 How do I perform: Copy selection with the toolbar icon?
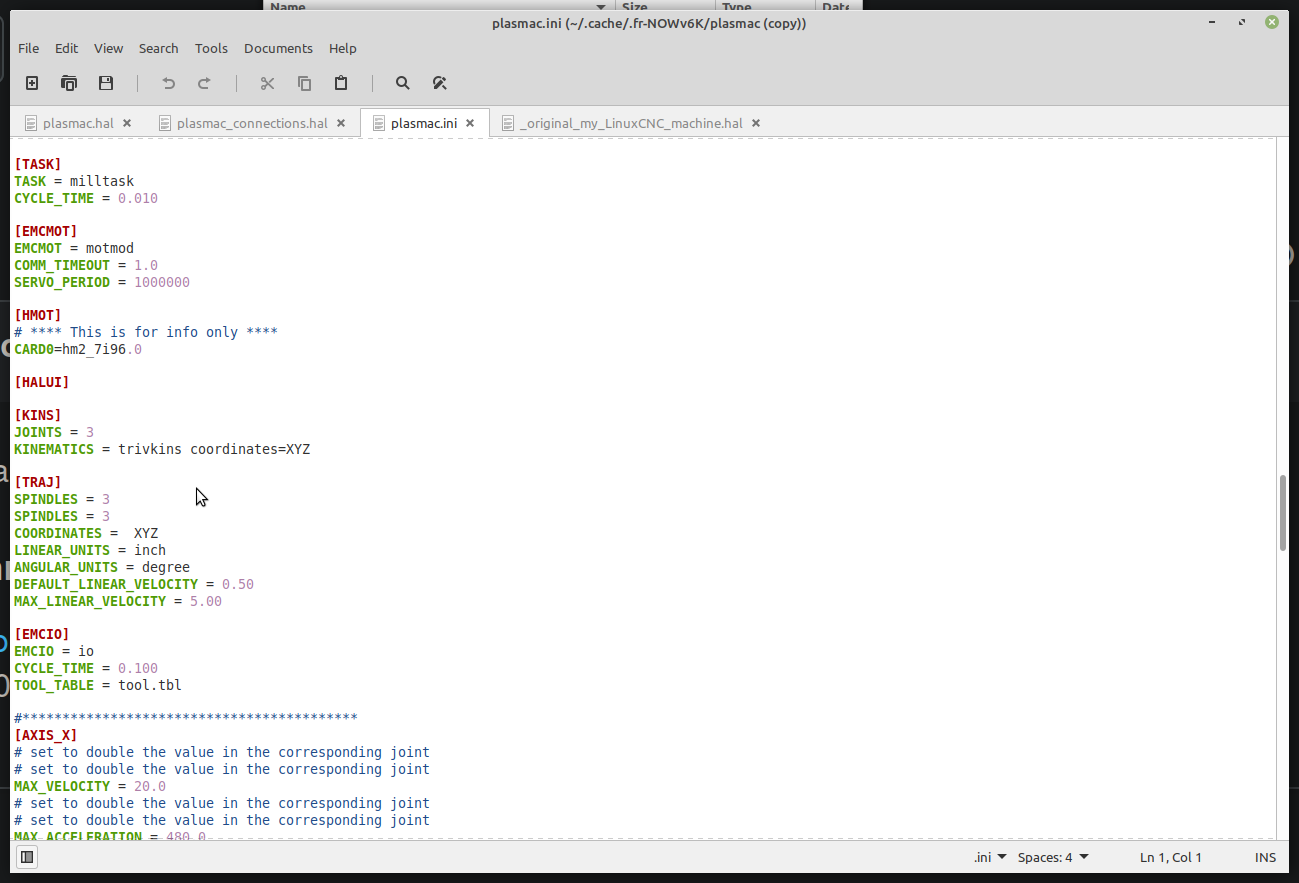304,83
